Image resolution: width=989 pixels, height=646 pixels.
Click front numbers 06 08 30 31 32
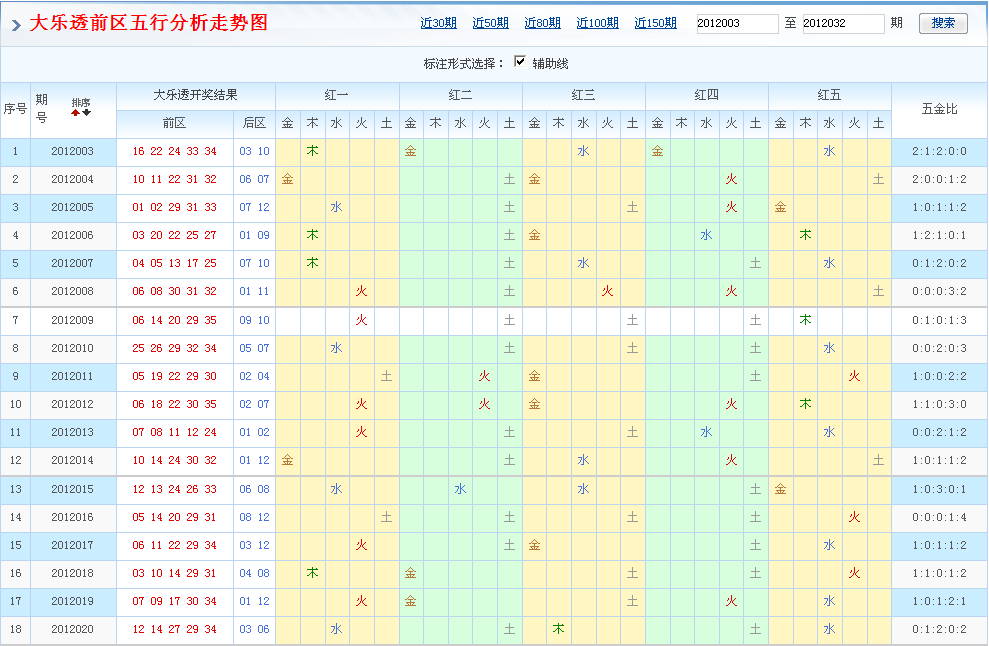175,291
